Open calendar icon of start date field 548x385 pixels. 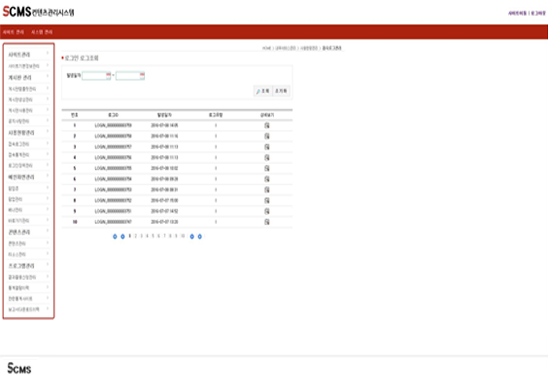(108, 75)
